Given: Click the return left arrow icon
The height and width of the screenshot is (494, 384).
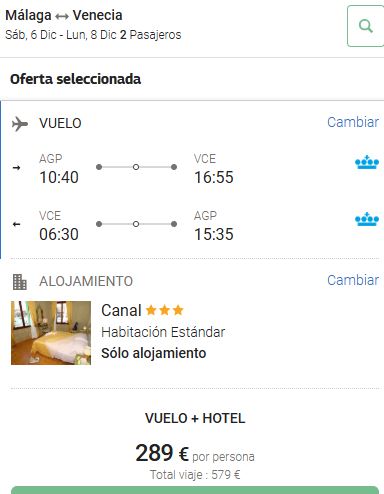Looking at the screenshot, I should [16, 224].
